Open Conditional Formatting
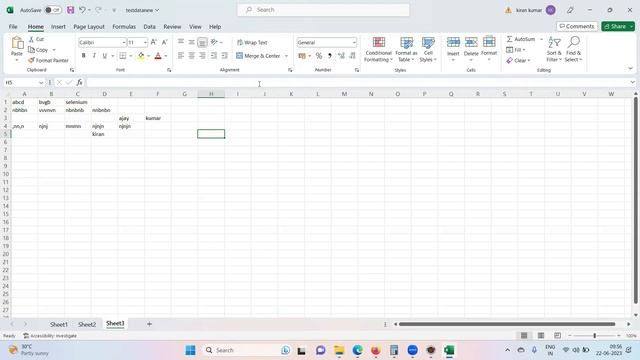Image resolution: width=640 pixels, height=360 pixels. pyautogui.click(x=378, y=49)
